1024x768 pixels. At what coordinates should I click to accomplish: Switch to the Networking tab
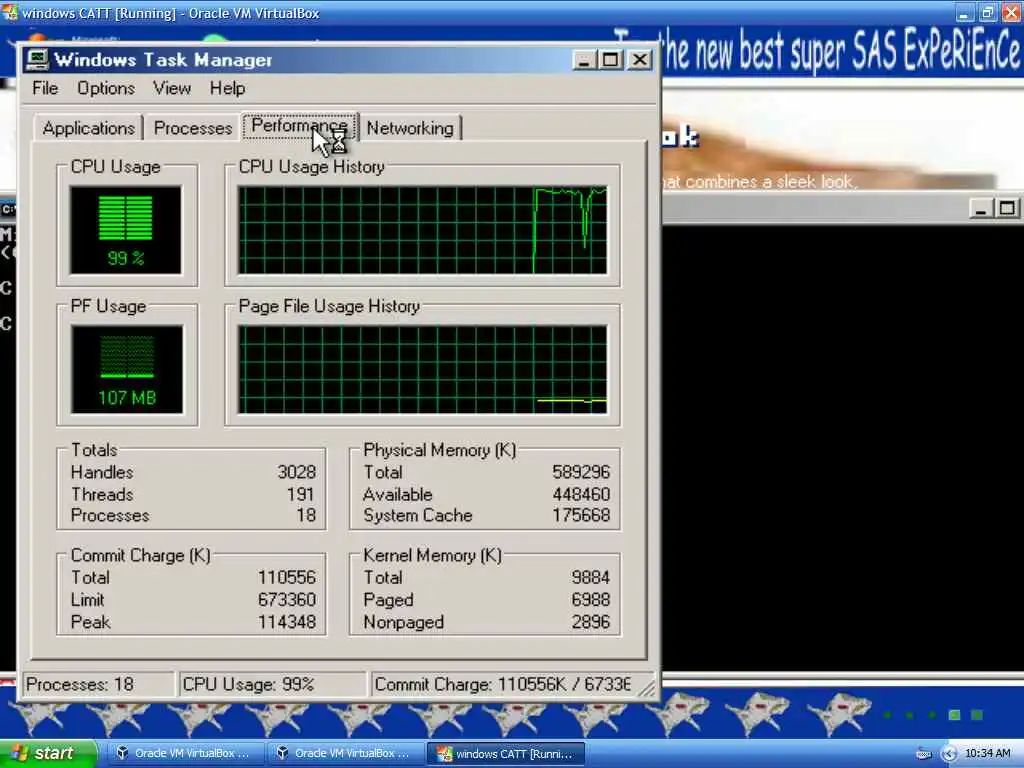point(410,128)
